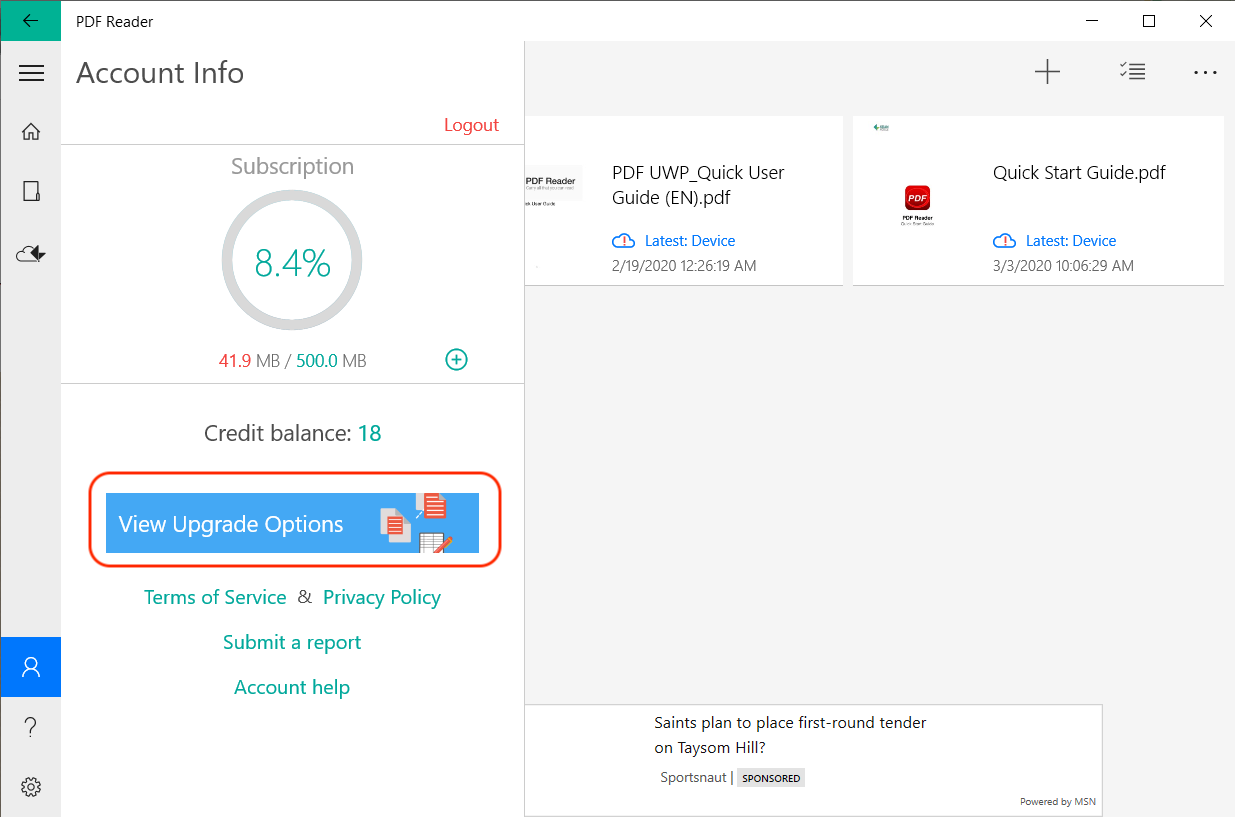The image size is (1235, 817).
Task: Open the Privacy Policy link
Action: (x=382, y=597)
